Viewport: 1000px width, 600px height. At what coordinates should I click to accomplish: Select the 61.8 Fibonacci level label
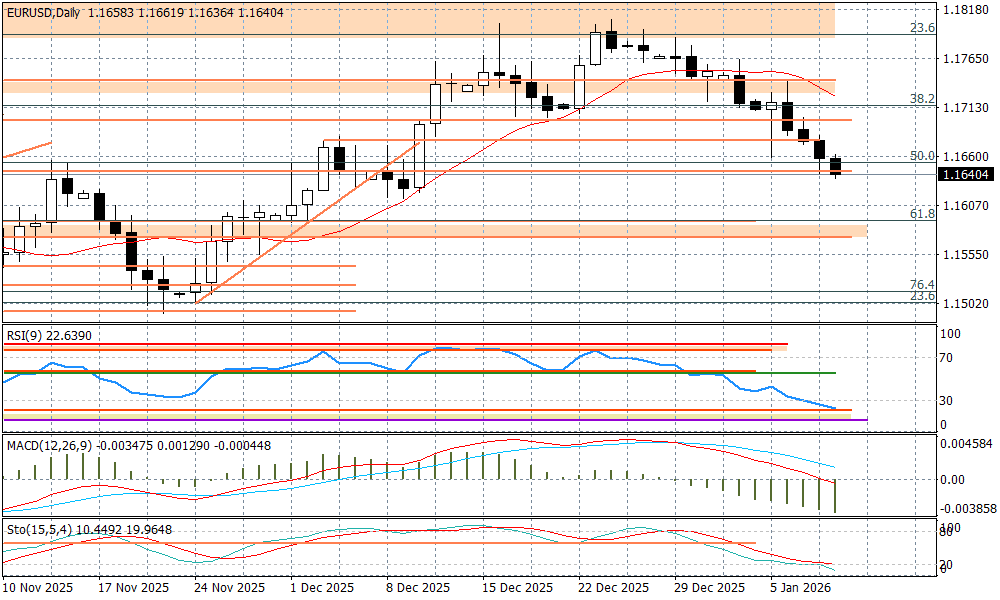point(921,213)
